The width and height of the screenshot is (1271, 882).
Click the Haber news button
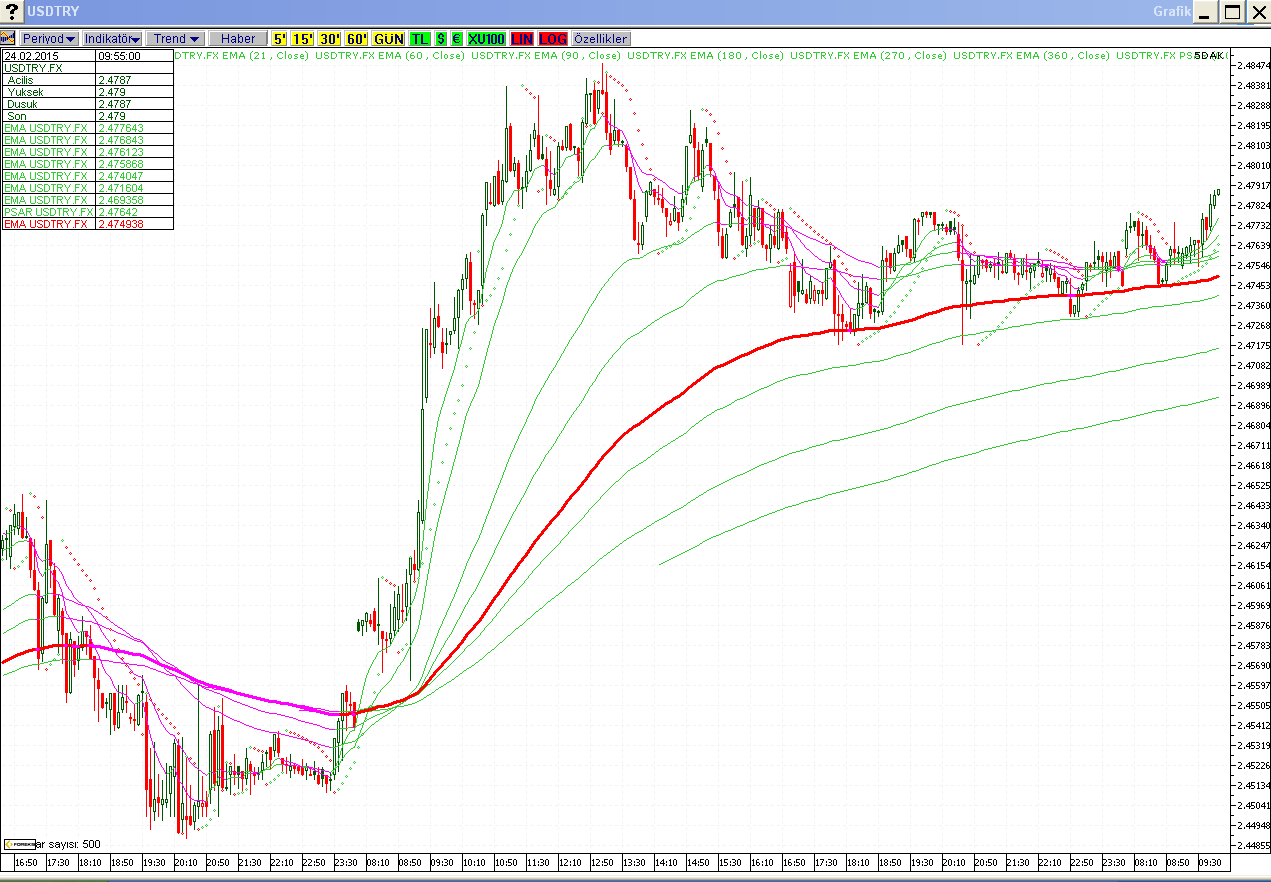pos(238,38)
